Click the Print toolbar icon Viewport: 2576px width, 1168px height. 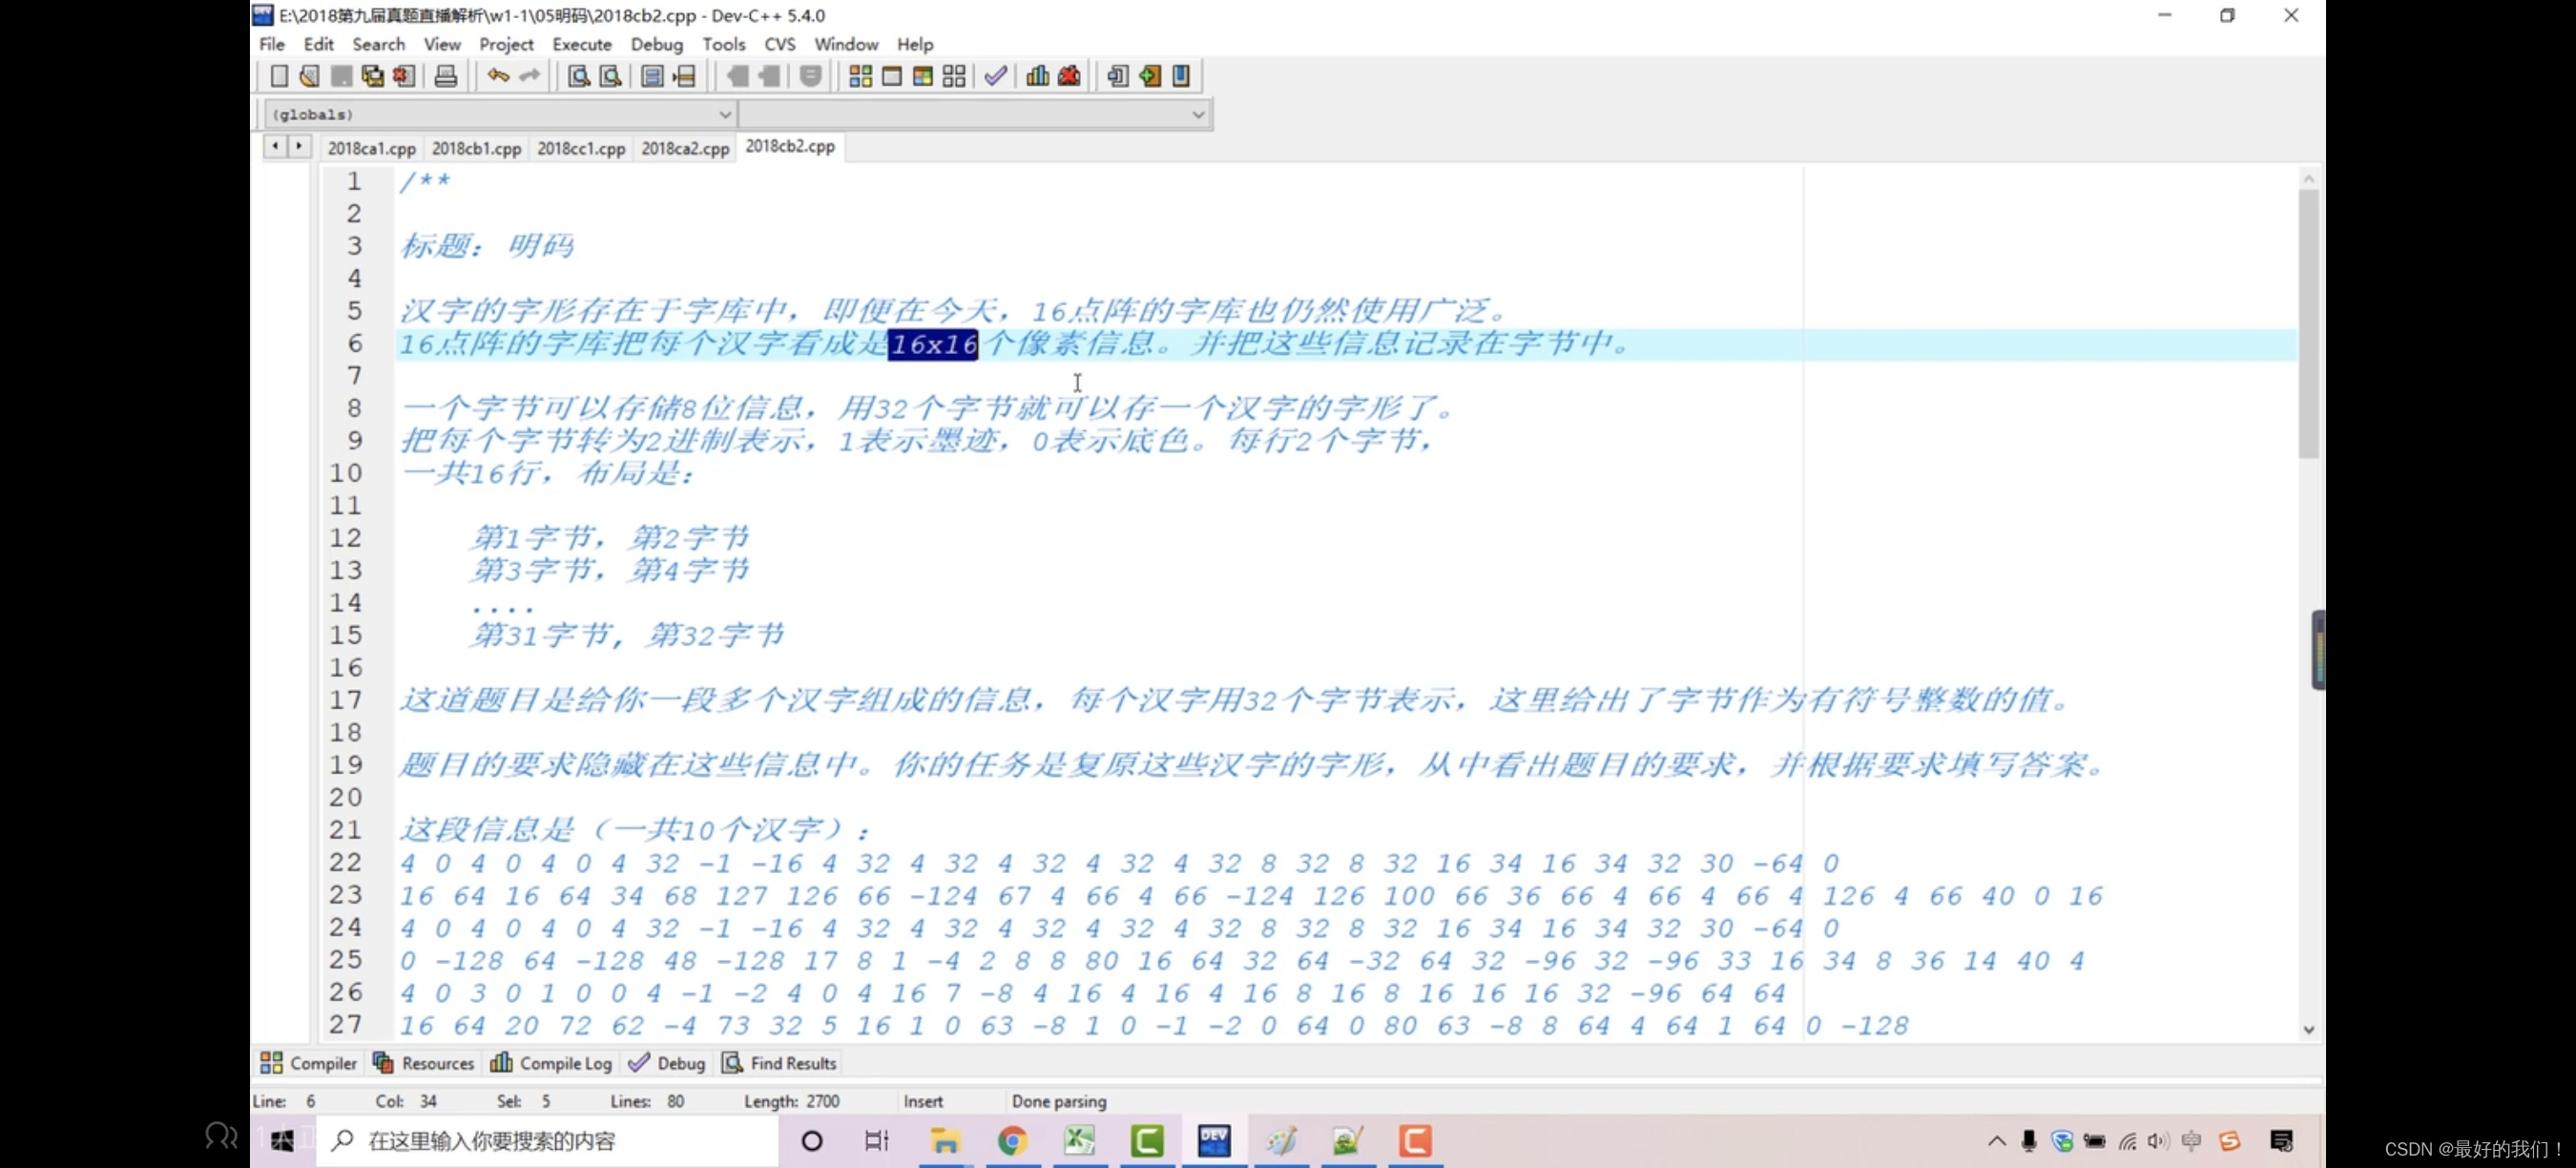[446, 76]
